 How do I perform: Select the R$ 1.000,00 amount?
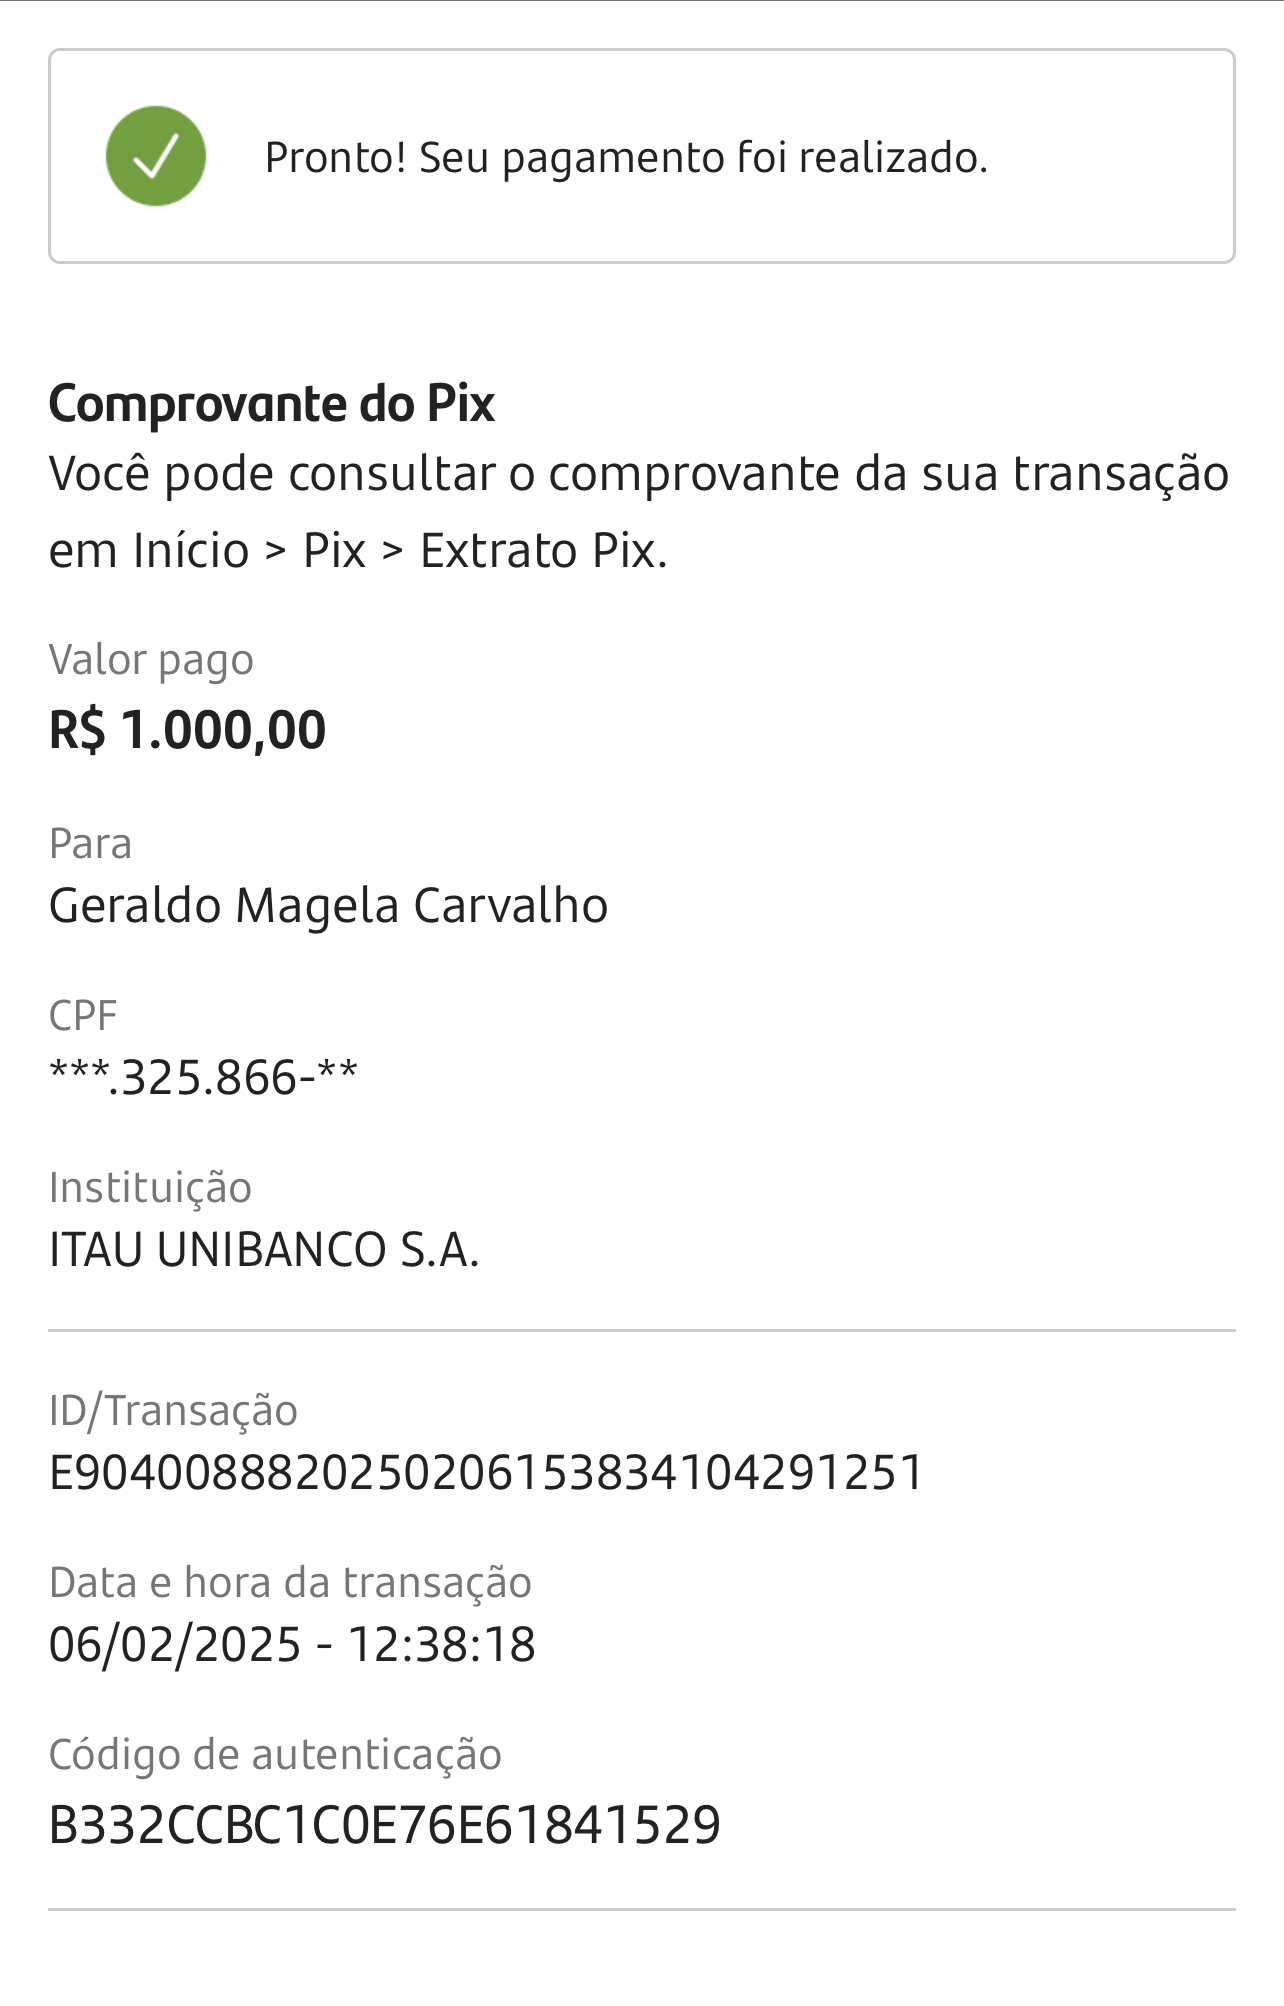[187, 729]
